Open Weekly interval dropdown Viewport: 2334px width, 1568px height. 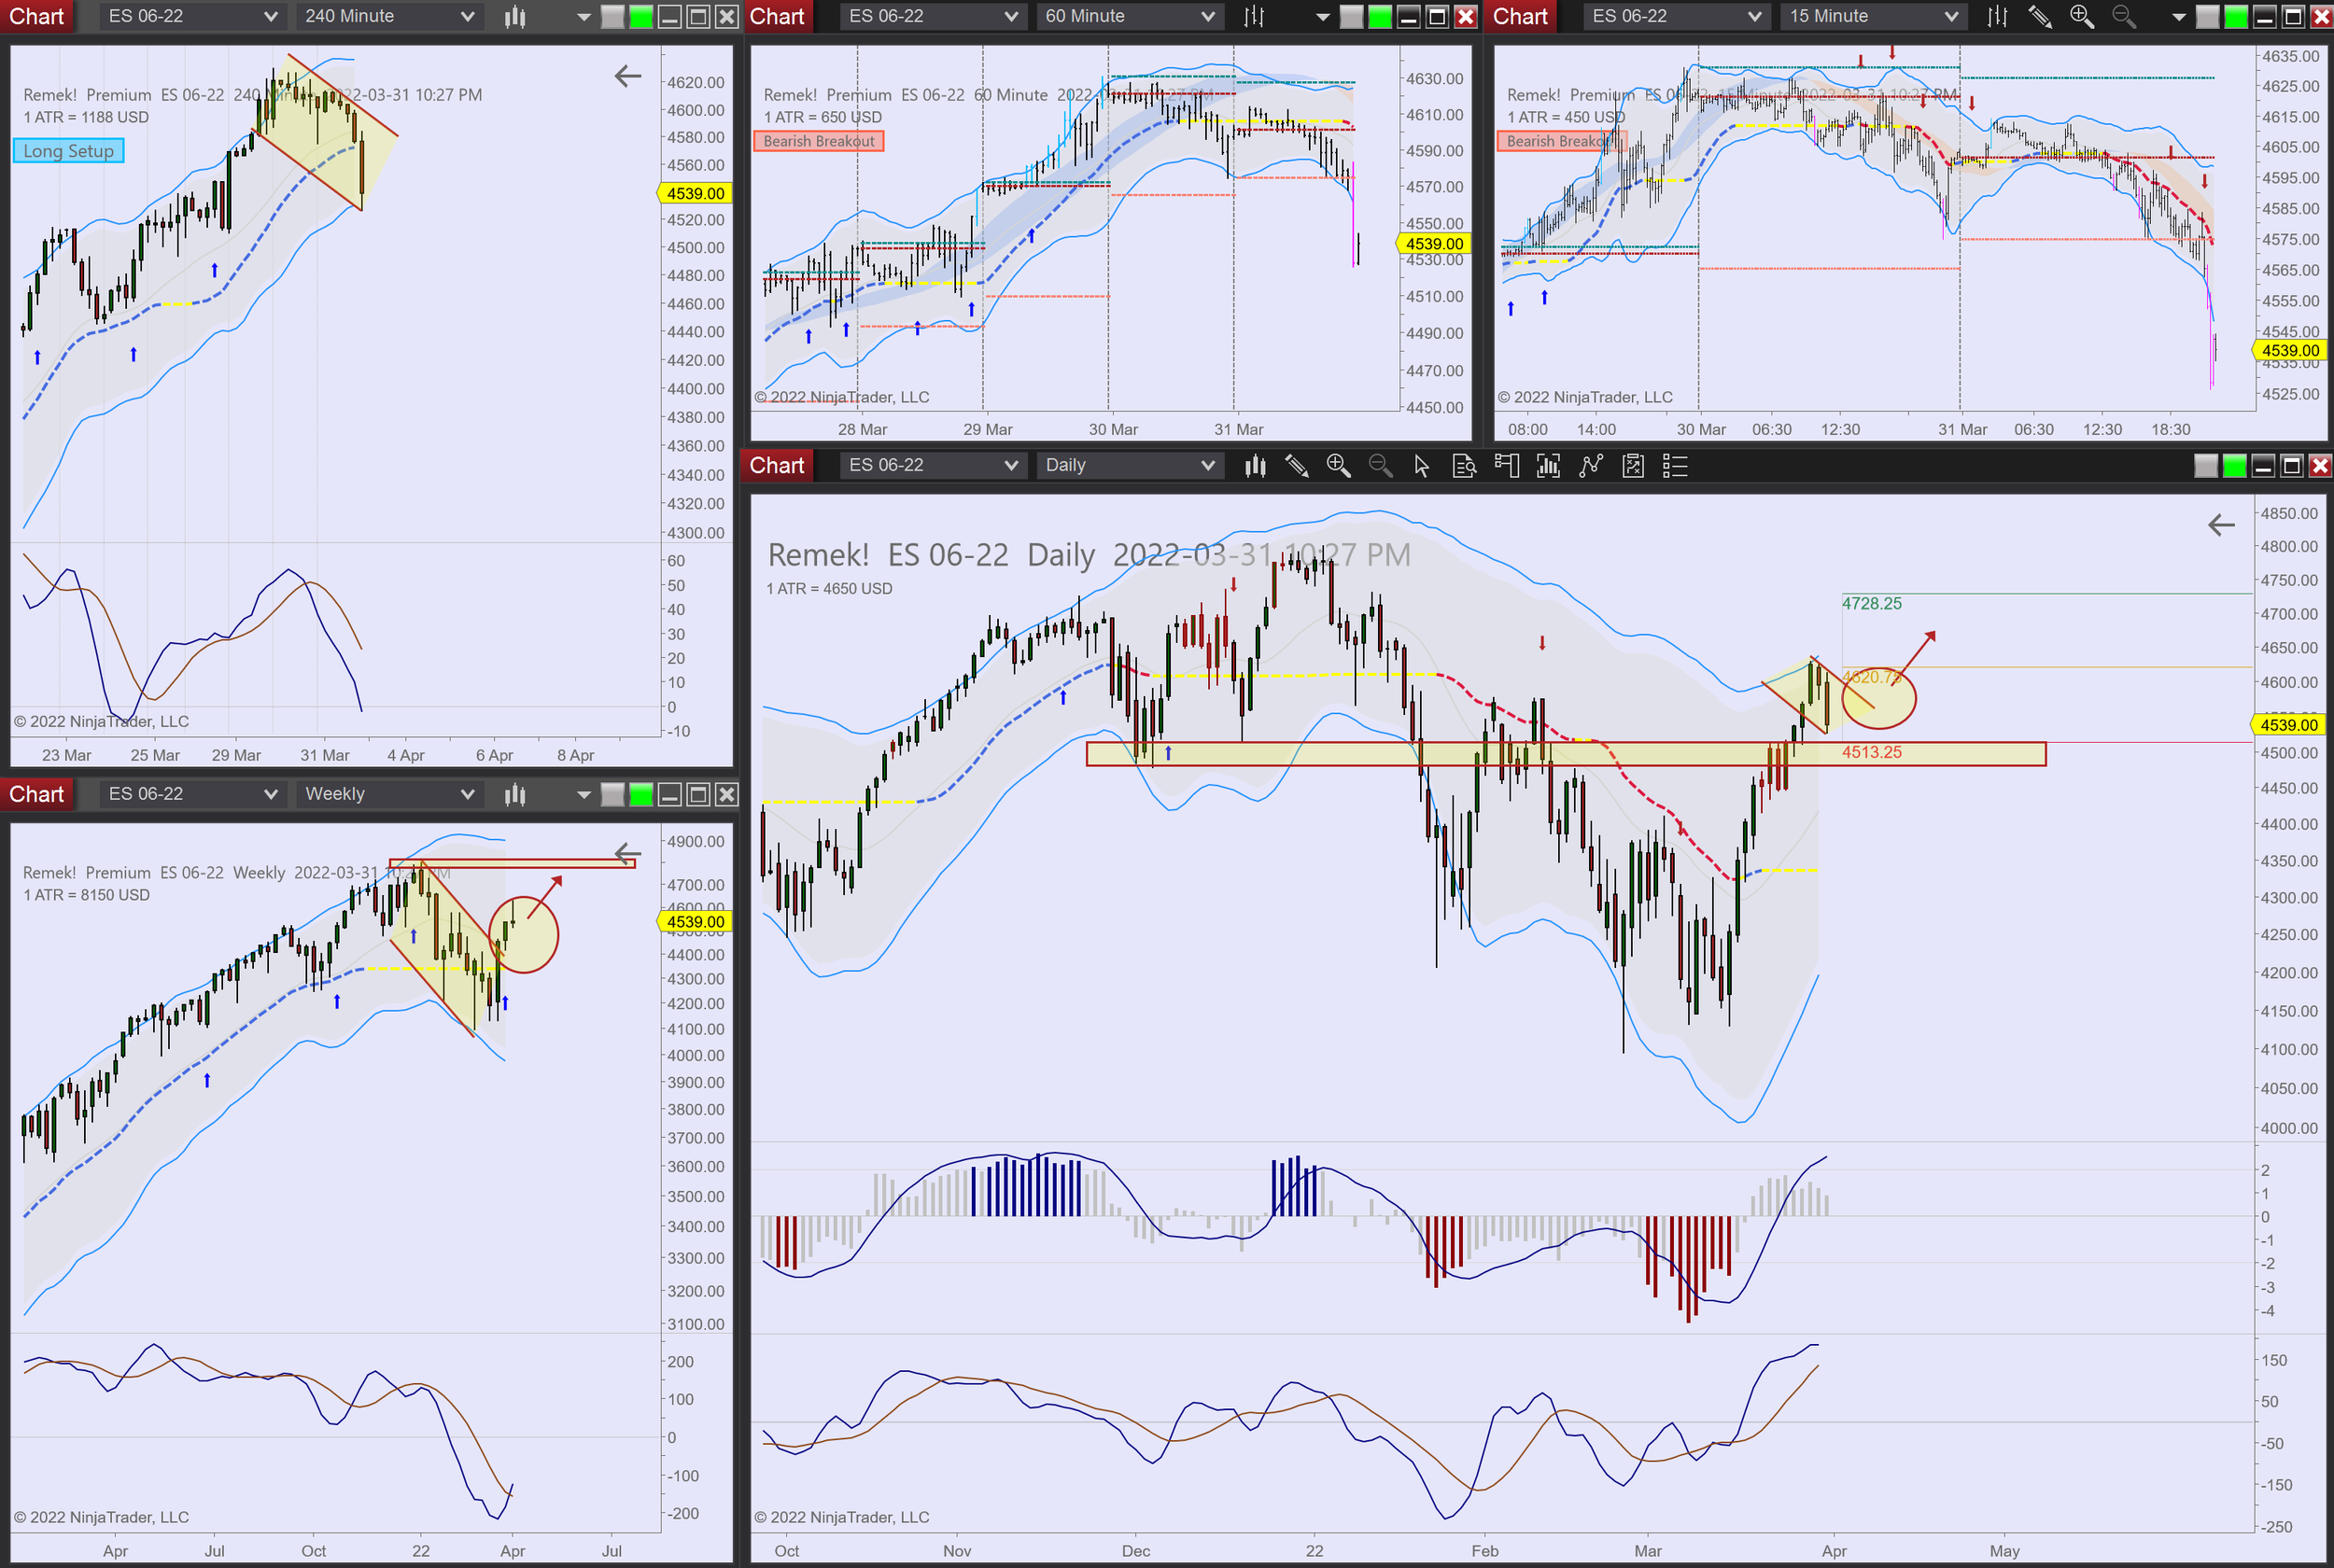pos(388,794)
